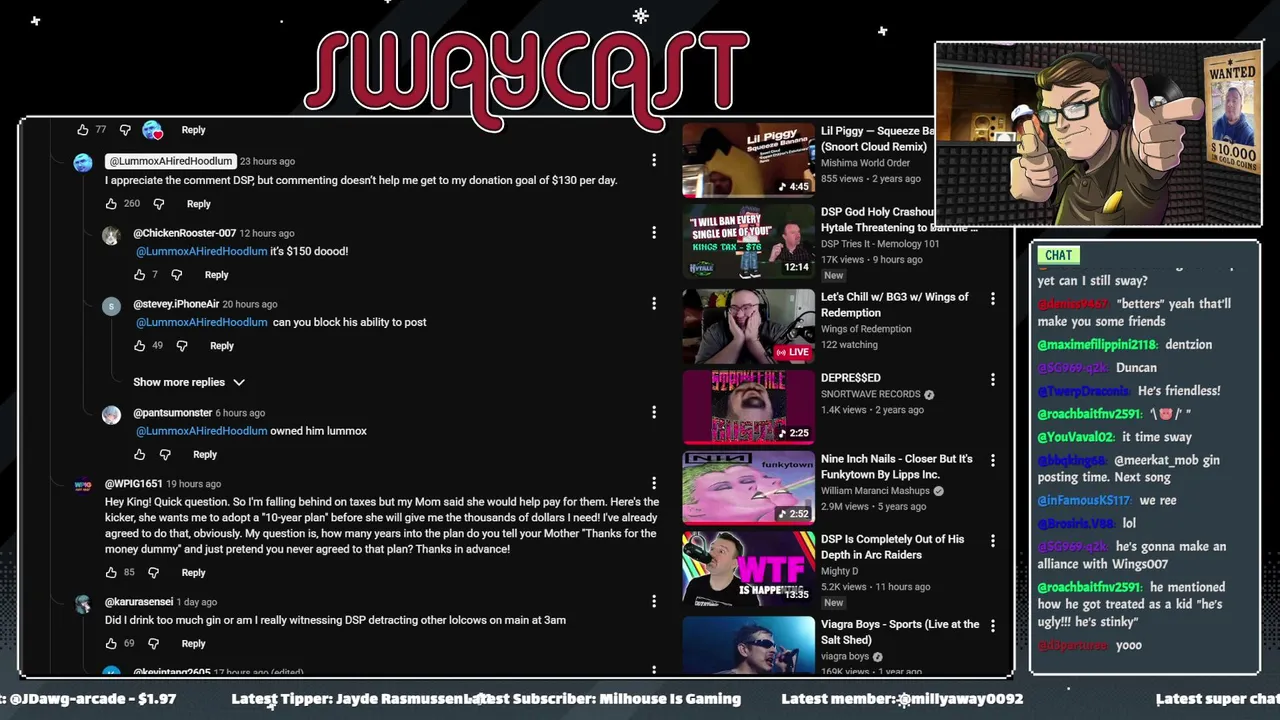Screen dimensions: 1280x720
Task: Reply to stevey.iPhoneAir
Action: click(222, 346)
